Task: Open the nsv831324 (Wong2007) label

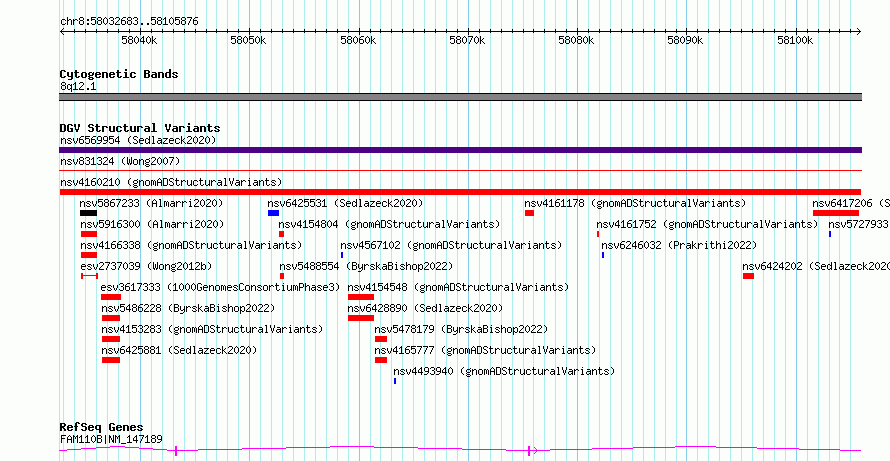Action: coord(120,161)
